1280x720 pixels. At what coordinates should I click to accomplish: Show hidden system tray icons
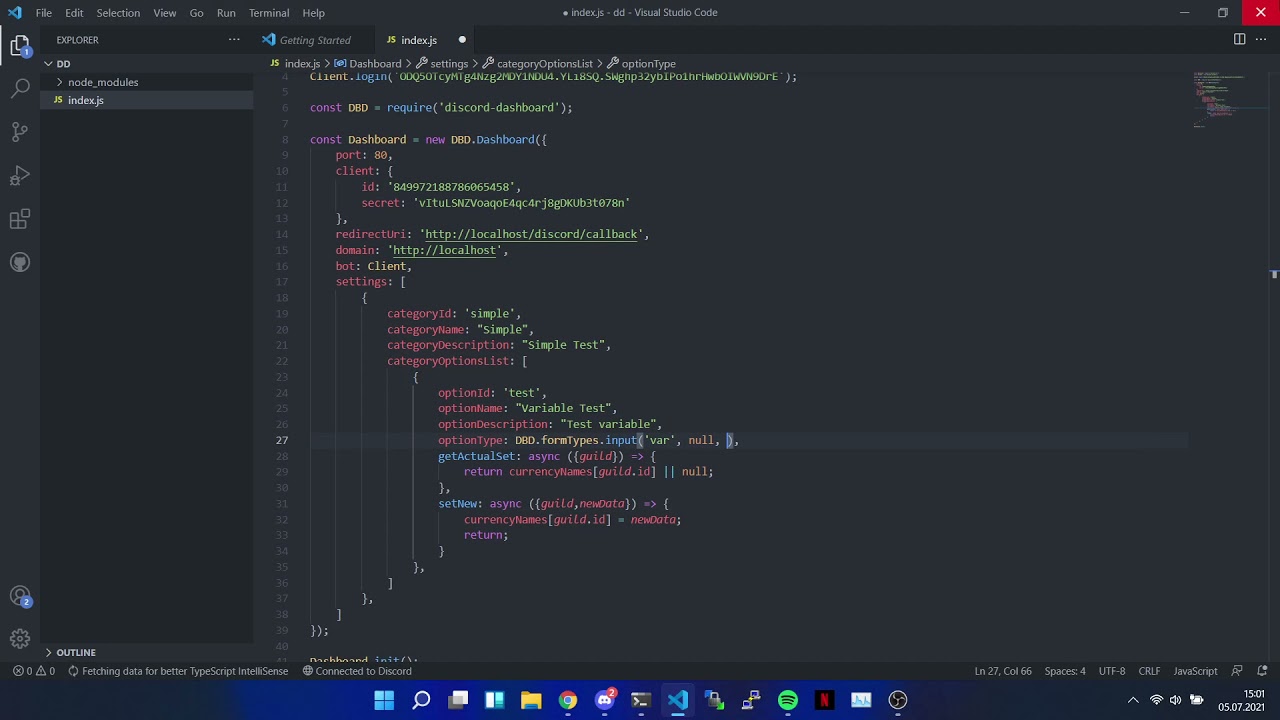point(1133,700)
